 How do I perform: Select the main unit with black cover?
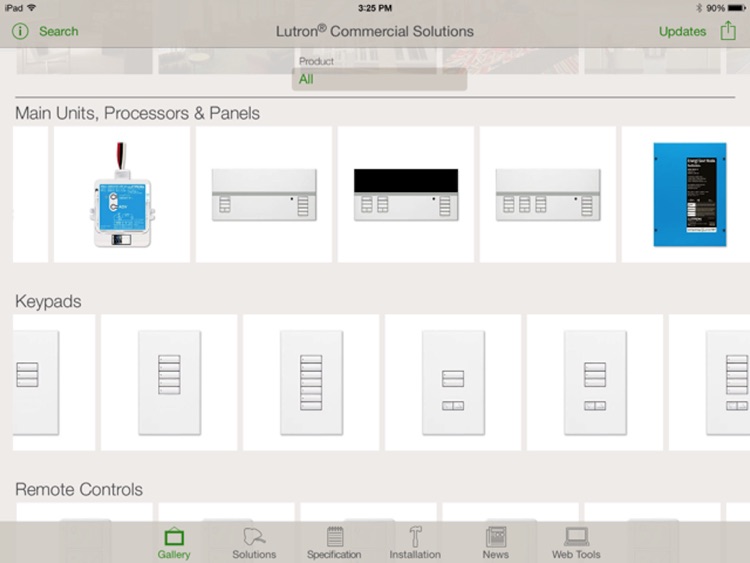[406, 194]
